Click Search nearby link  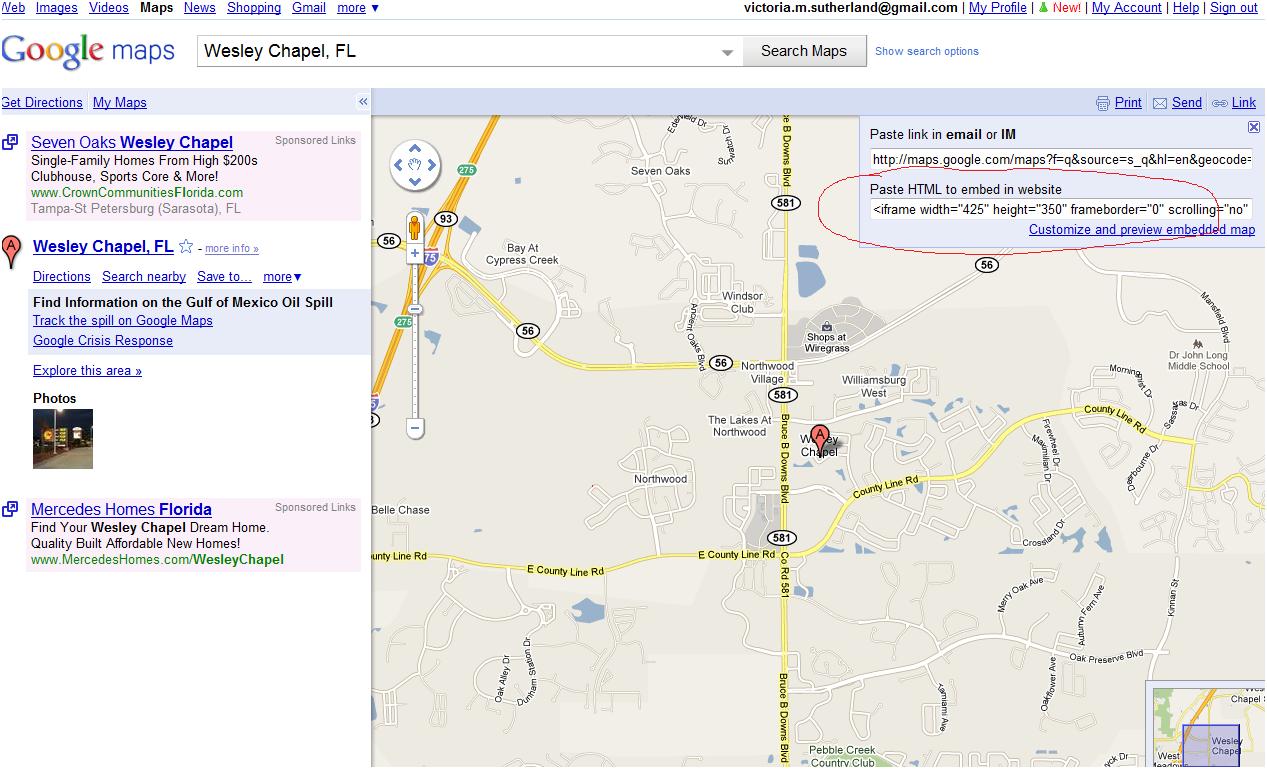click(144, 277)
